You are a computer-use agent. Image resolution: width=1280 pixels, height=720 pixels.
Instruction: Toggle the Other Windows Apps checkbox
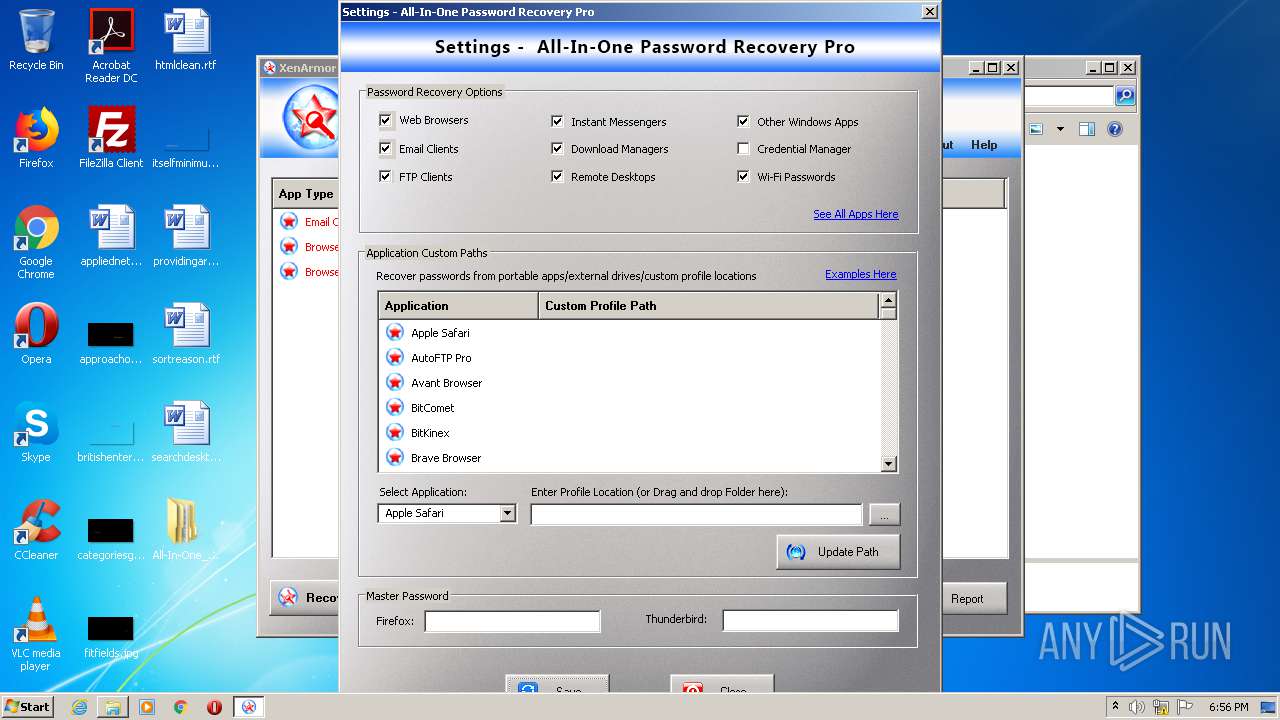coord(743,121)
